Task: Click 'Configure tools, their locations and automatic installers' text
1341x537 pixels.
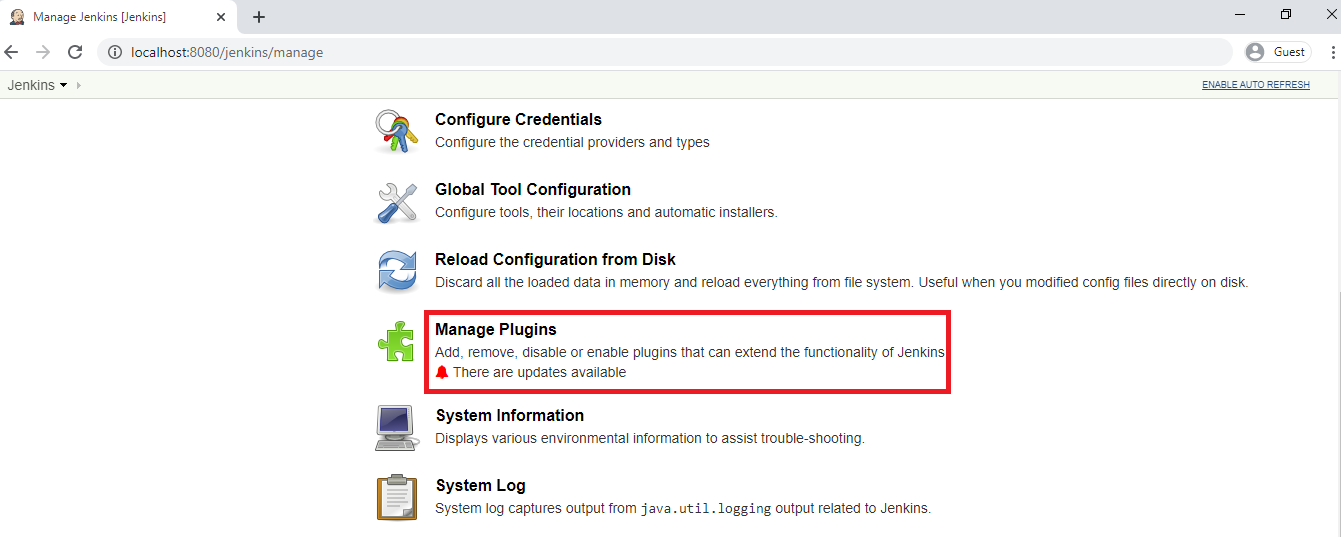Action: point(606,212)
